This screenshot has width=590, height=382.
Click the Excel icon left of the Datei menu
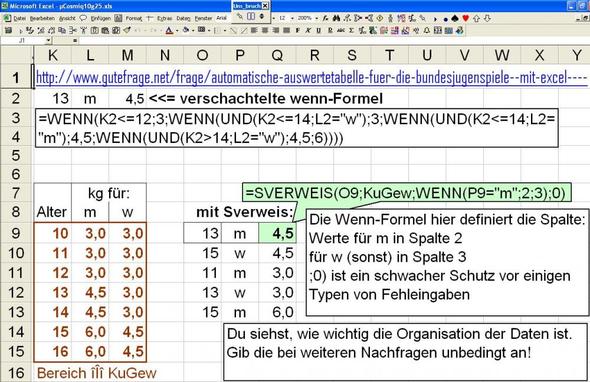7,18
